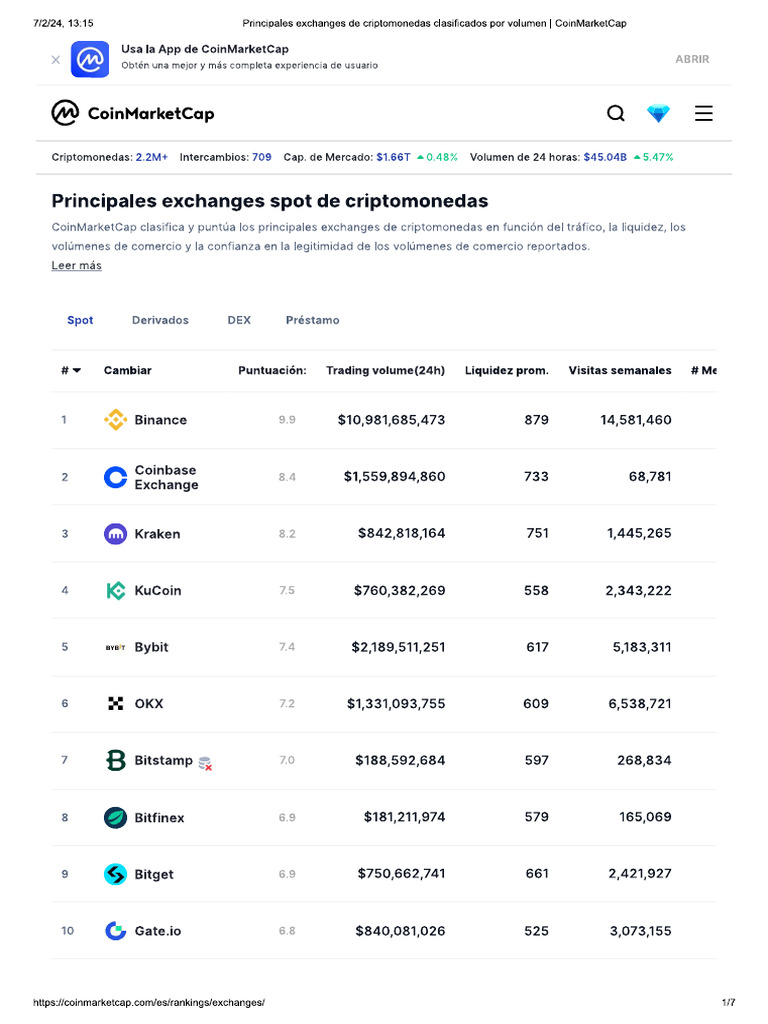The height and width of the screenshot is (1024, 768).
Task: Click the blue diamond icon
Action: [x=658, y=114]
